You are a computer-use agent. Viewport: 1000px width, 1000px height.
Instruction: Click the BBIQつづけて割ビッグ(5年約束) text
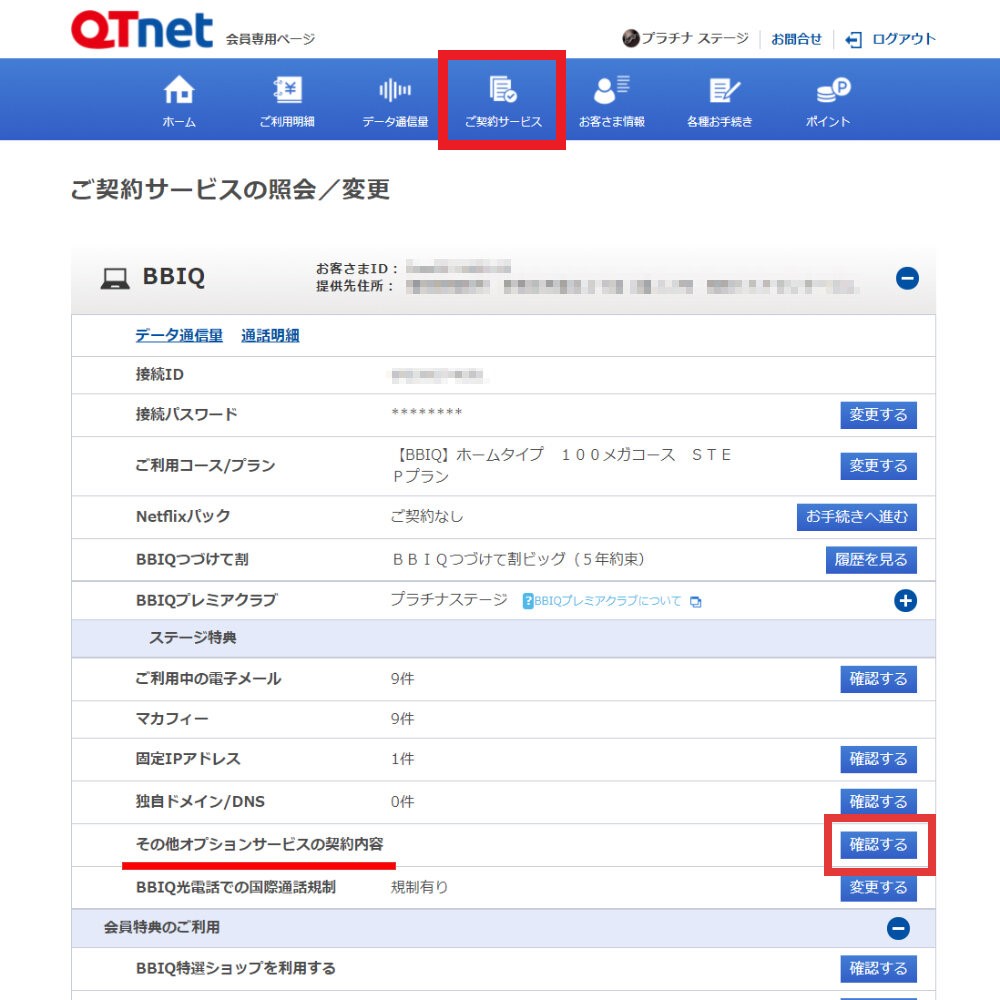[518, 559]
